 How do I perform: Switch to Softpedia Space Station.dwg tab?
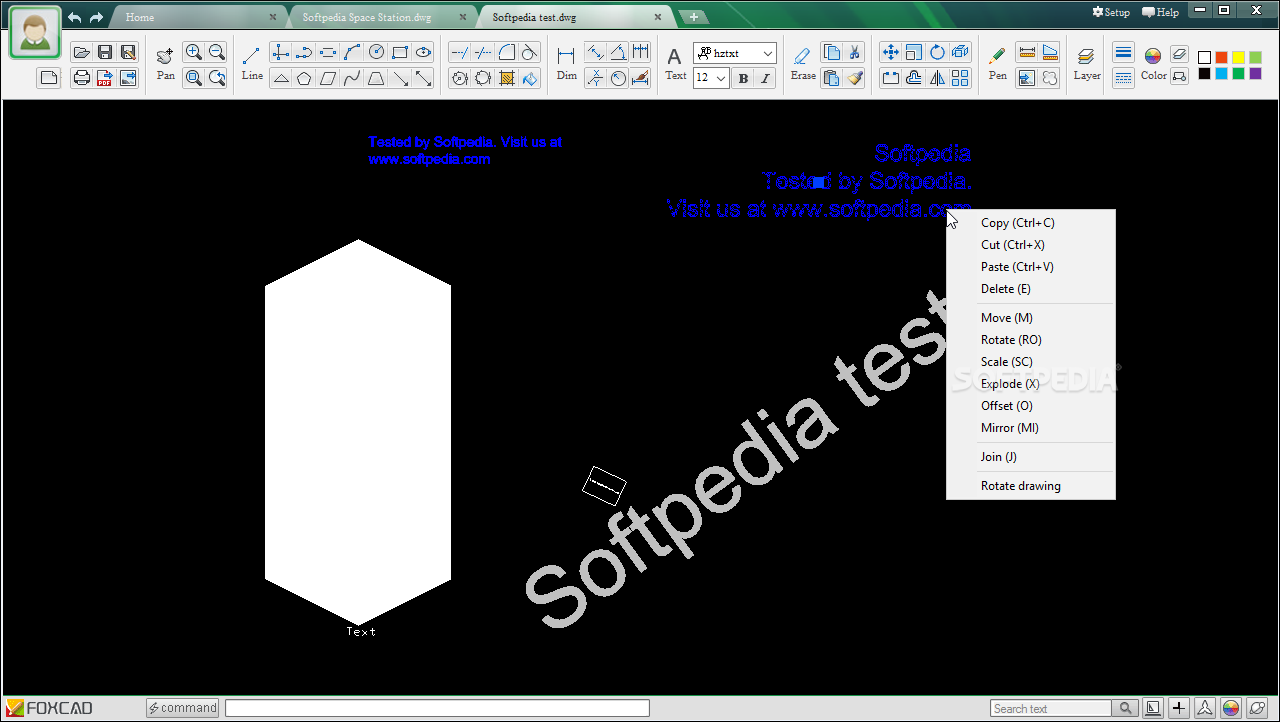(x=367, y=17)
